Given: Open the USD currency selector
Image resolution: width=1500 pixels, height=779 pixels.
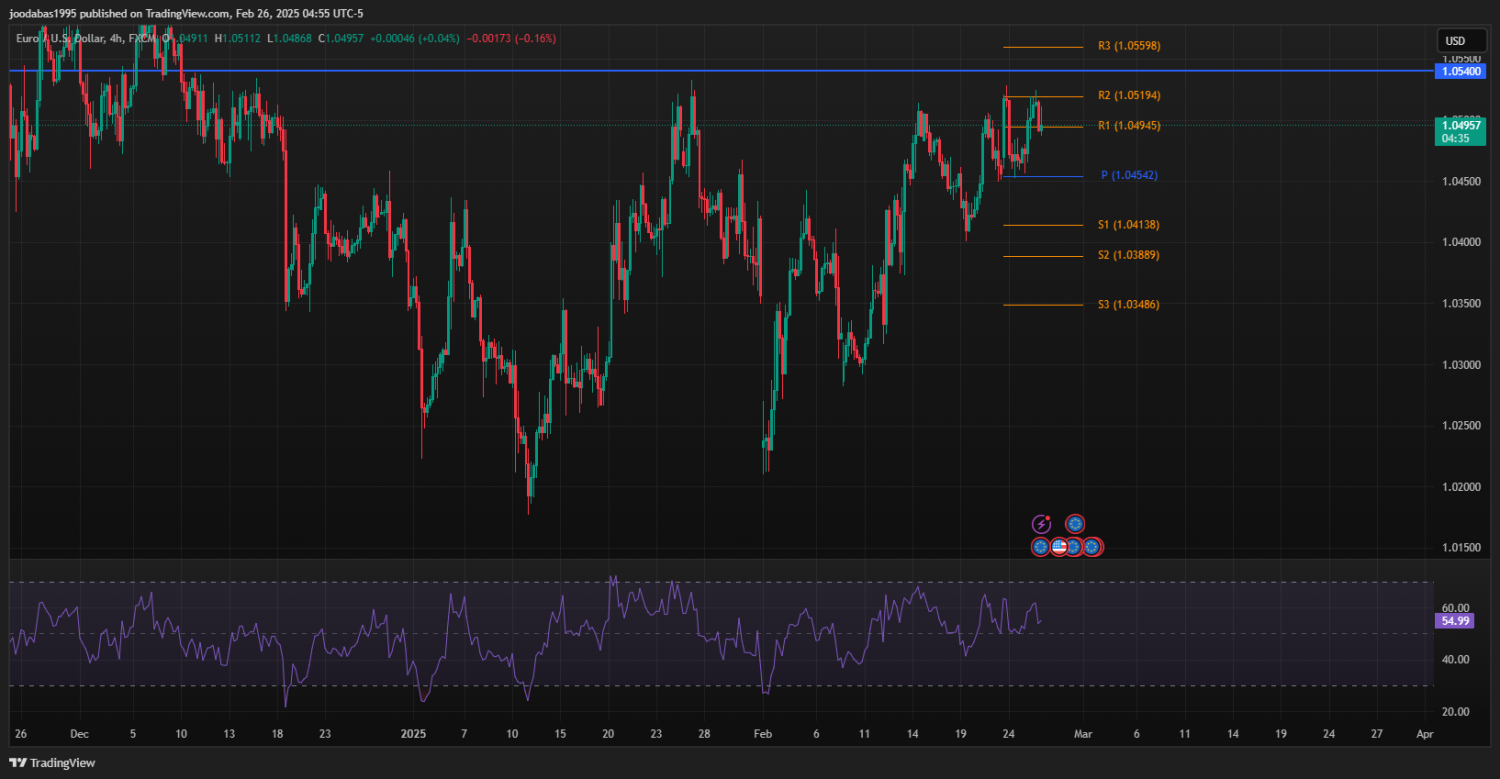Looking at the screenshot, I should [1455, 41].
